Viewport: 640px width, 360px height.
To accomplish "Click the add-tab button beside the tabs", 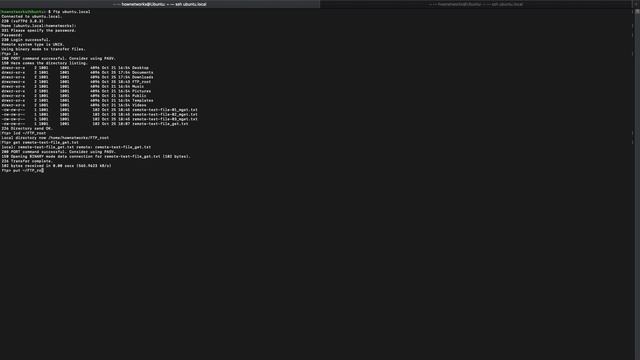I will click(636, 4).
